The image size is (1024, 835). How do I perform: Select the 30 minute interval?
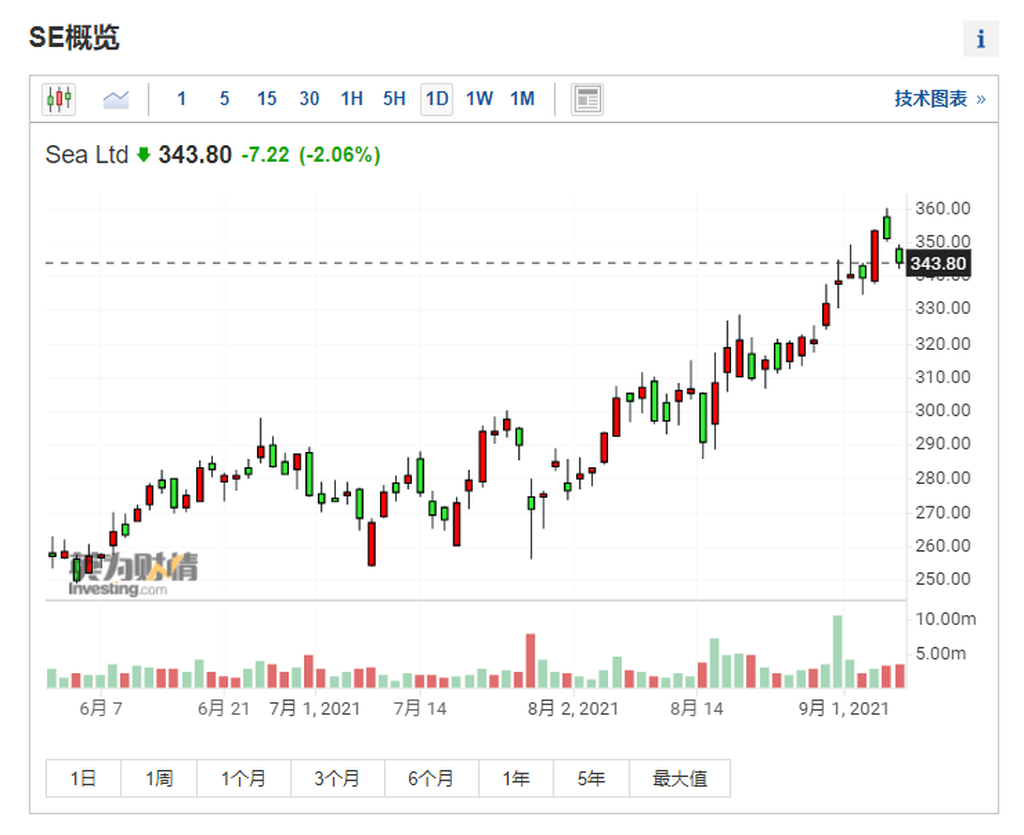(x=309, y=99)
